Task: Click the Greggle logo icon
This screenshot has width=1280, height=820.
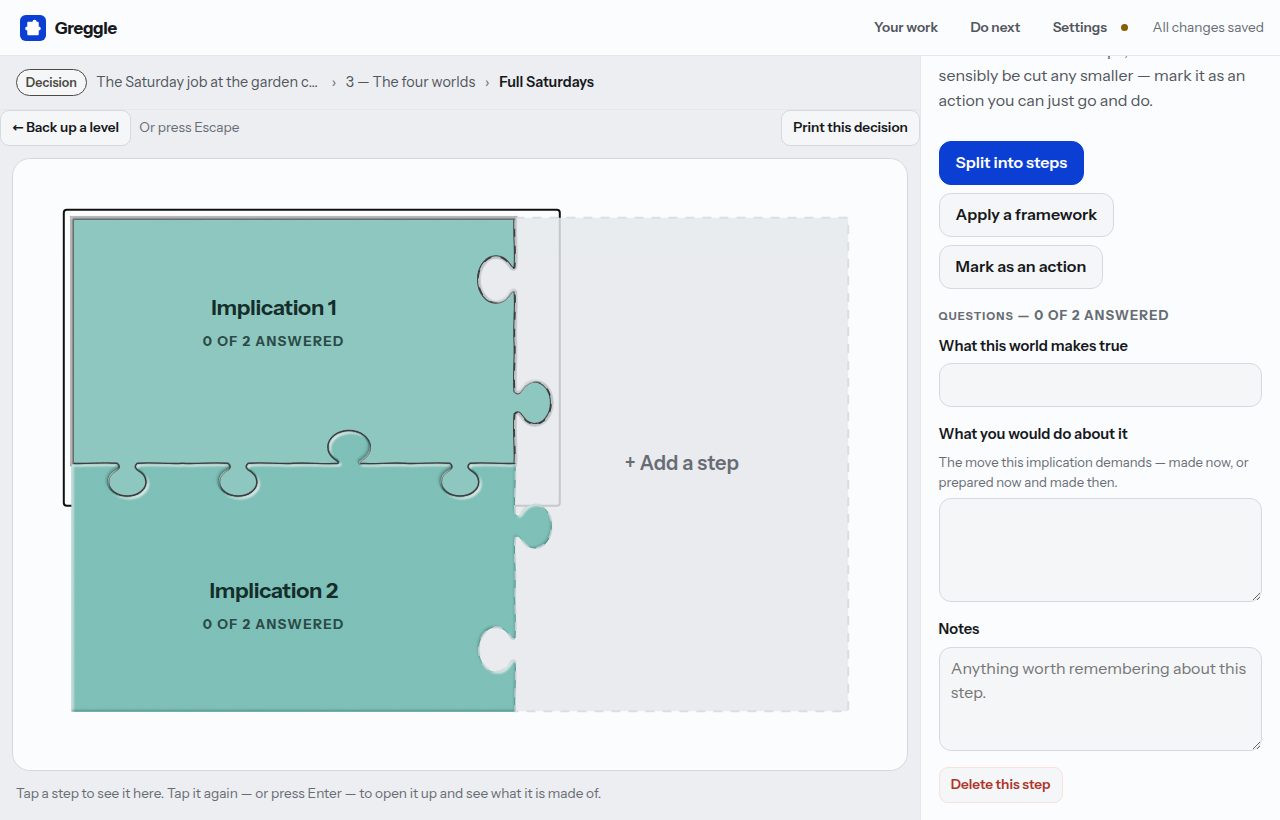Action: click(x=33, y=28)
